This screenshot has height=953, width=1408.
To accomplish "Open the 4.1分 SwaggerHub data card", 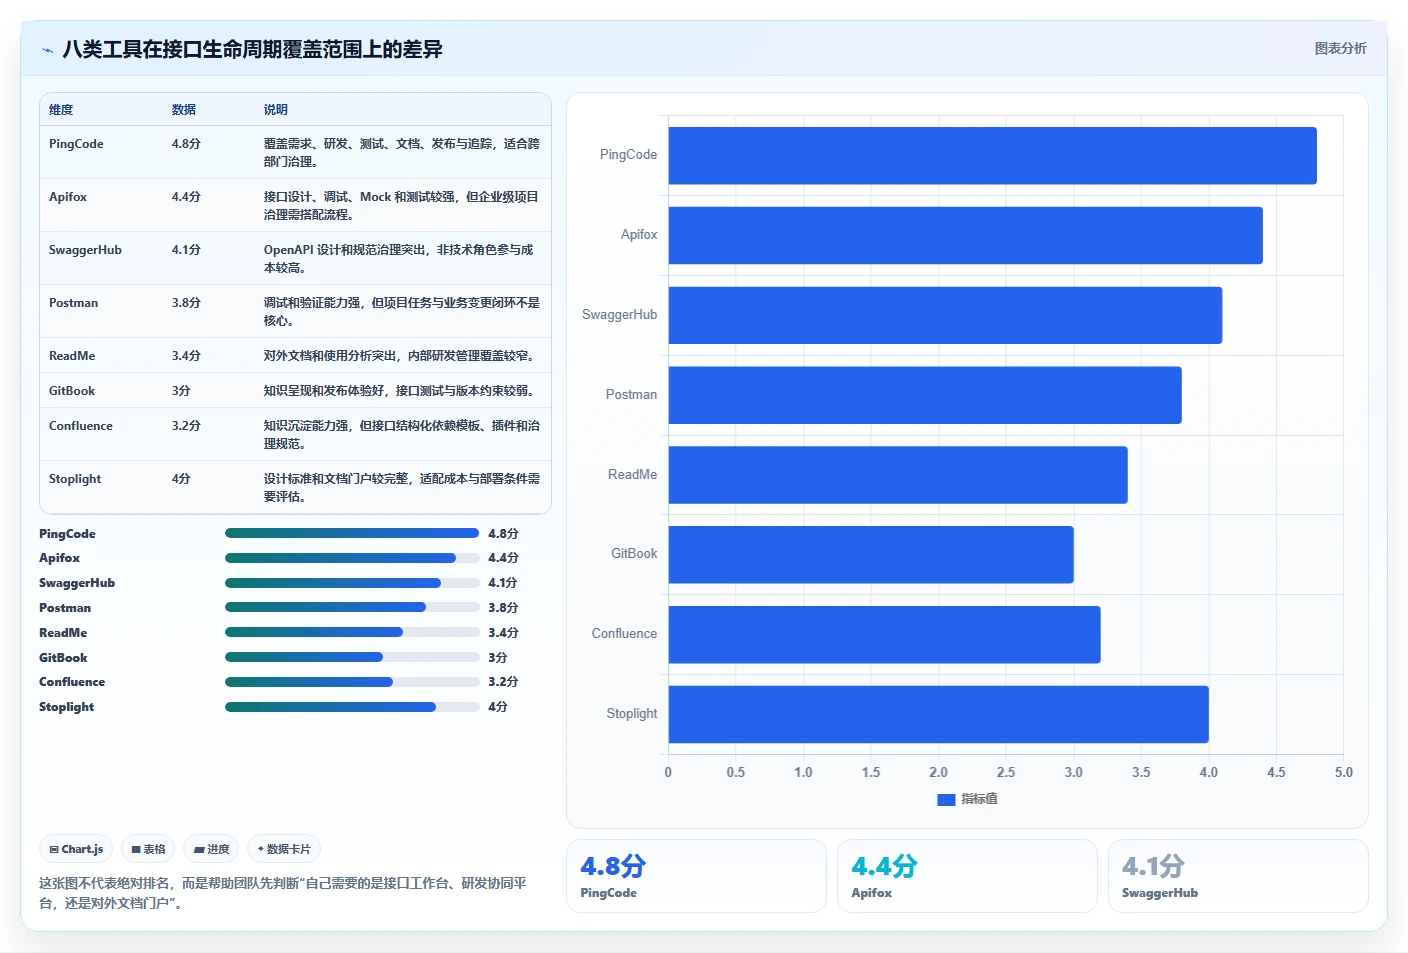I will coord(1238,876).
